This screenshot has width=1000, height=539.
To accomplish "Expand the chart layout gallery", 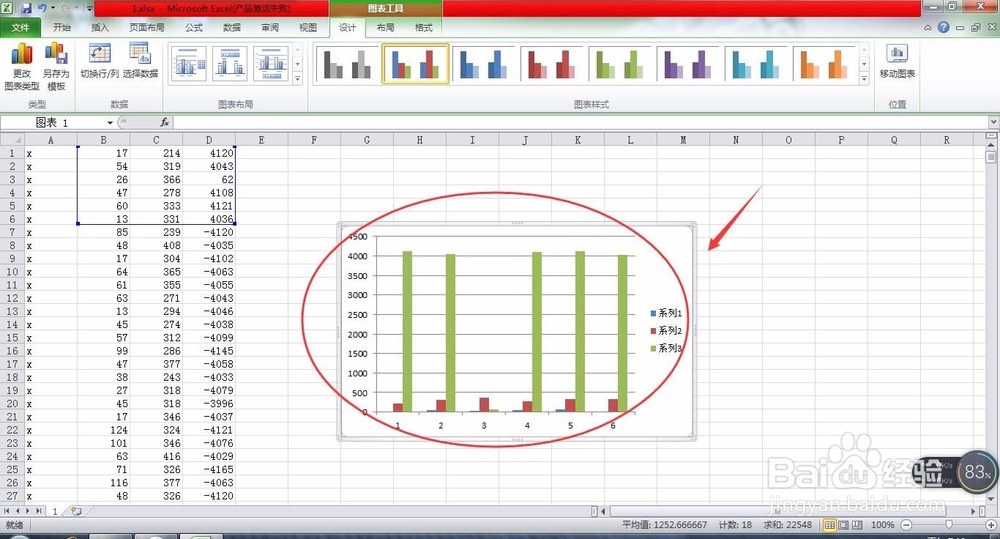I will (297, 79).
